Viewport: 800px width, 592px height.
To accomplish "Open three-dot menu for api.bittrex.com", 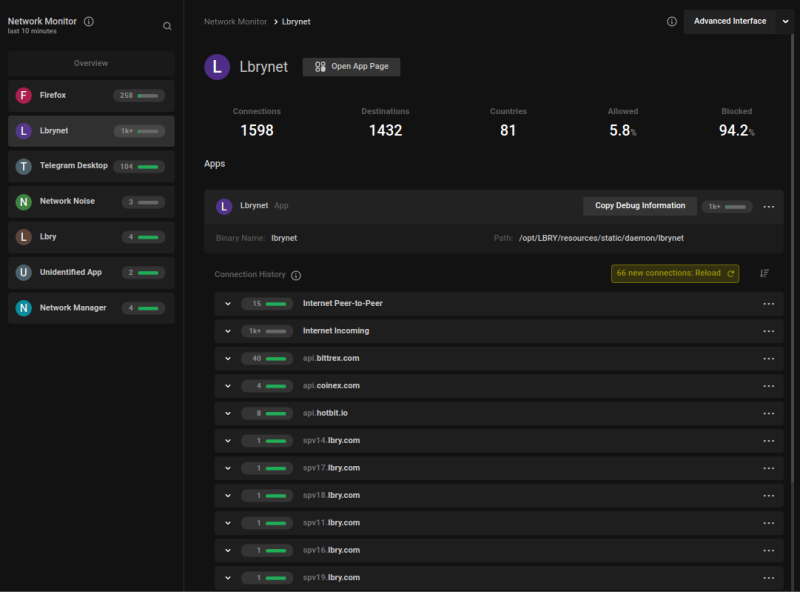I will coord(769,358).
